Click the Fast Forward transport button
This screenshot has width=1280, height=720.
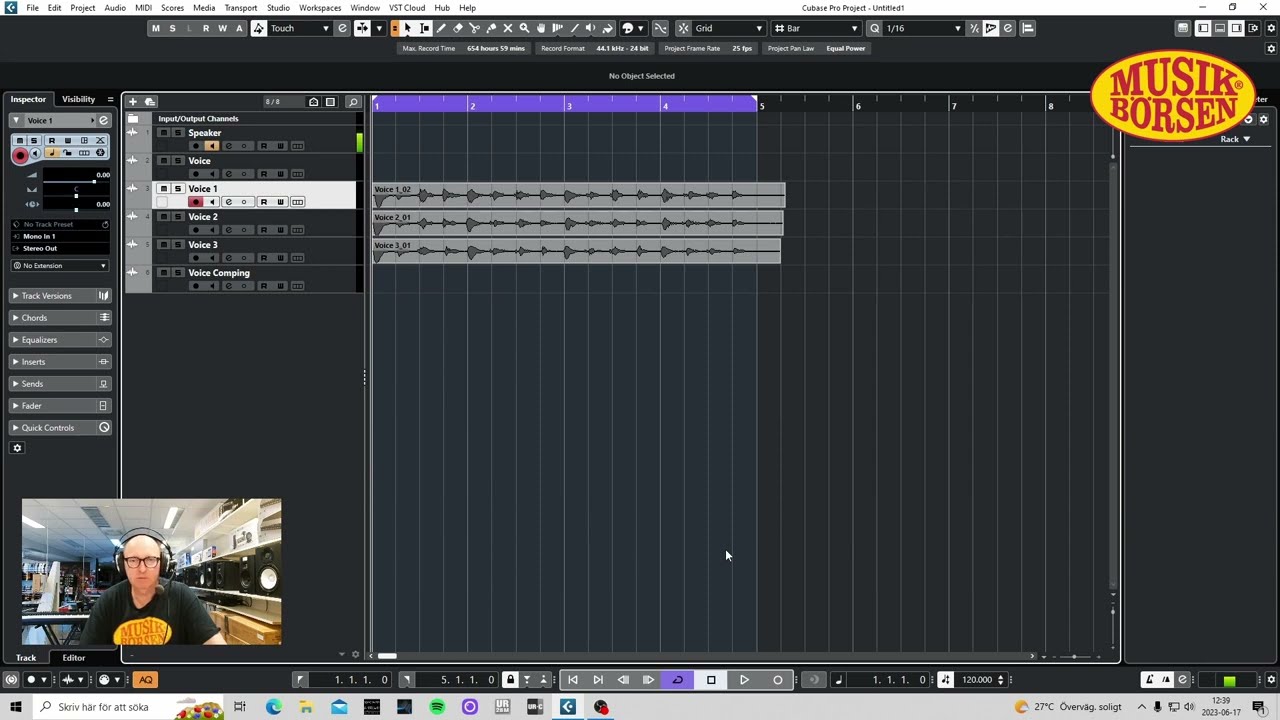pyautogui.click(x=648, y=680)
